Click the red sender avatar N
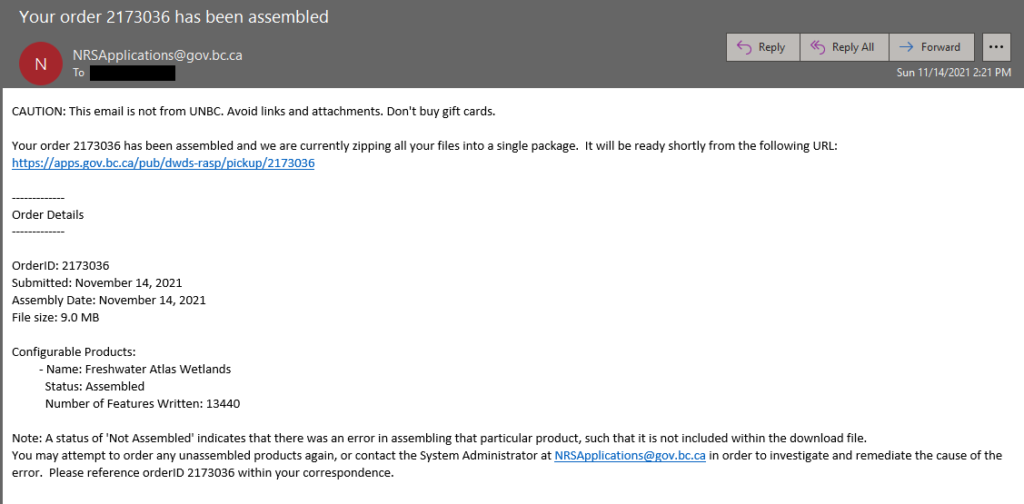Viewport: 1024px width, 504px height. click(x=40, y=63)
